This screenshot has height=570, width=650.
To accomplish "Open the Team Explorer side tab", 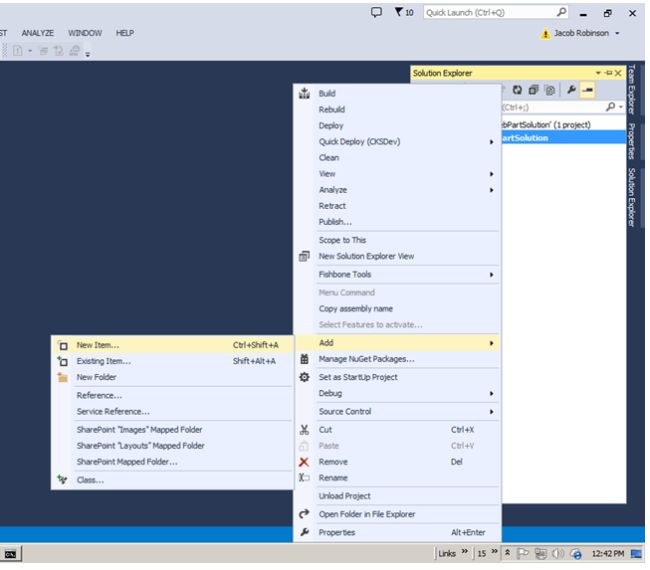I will pos(631,89).
